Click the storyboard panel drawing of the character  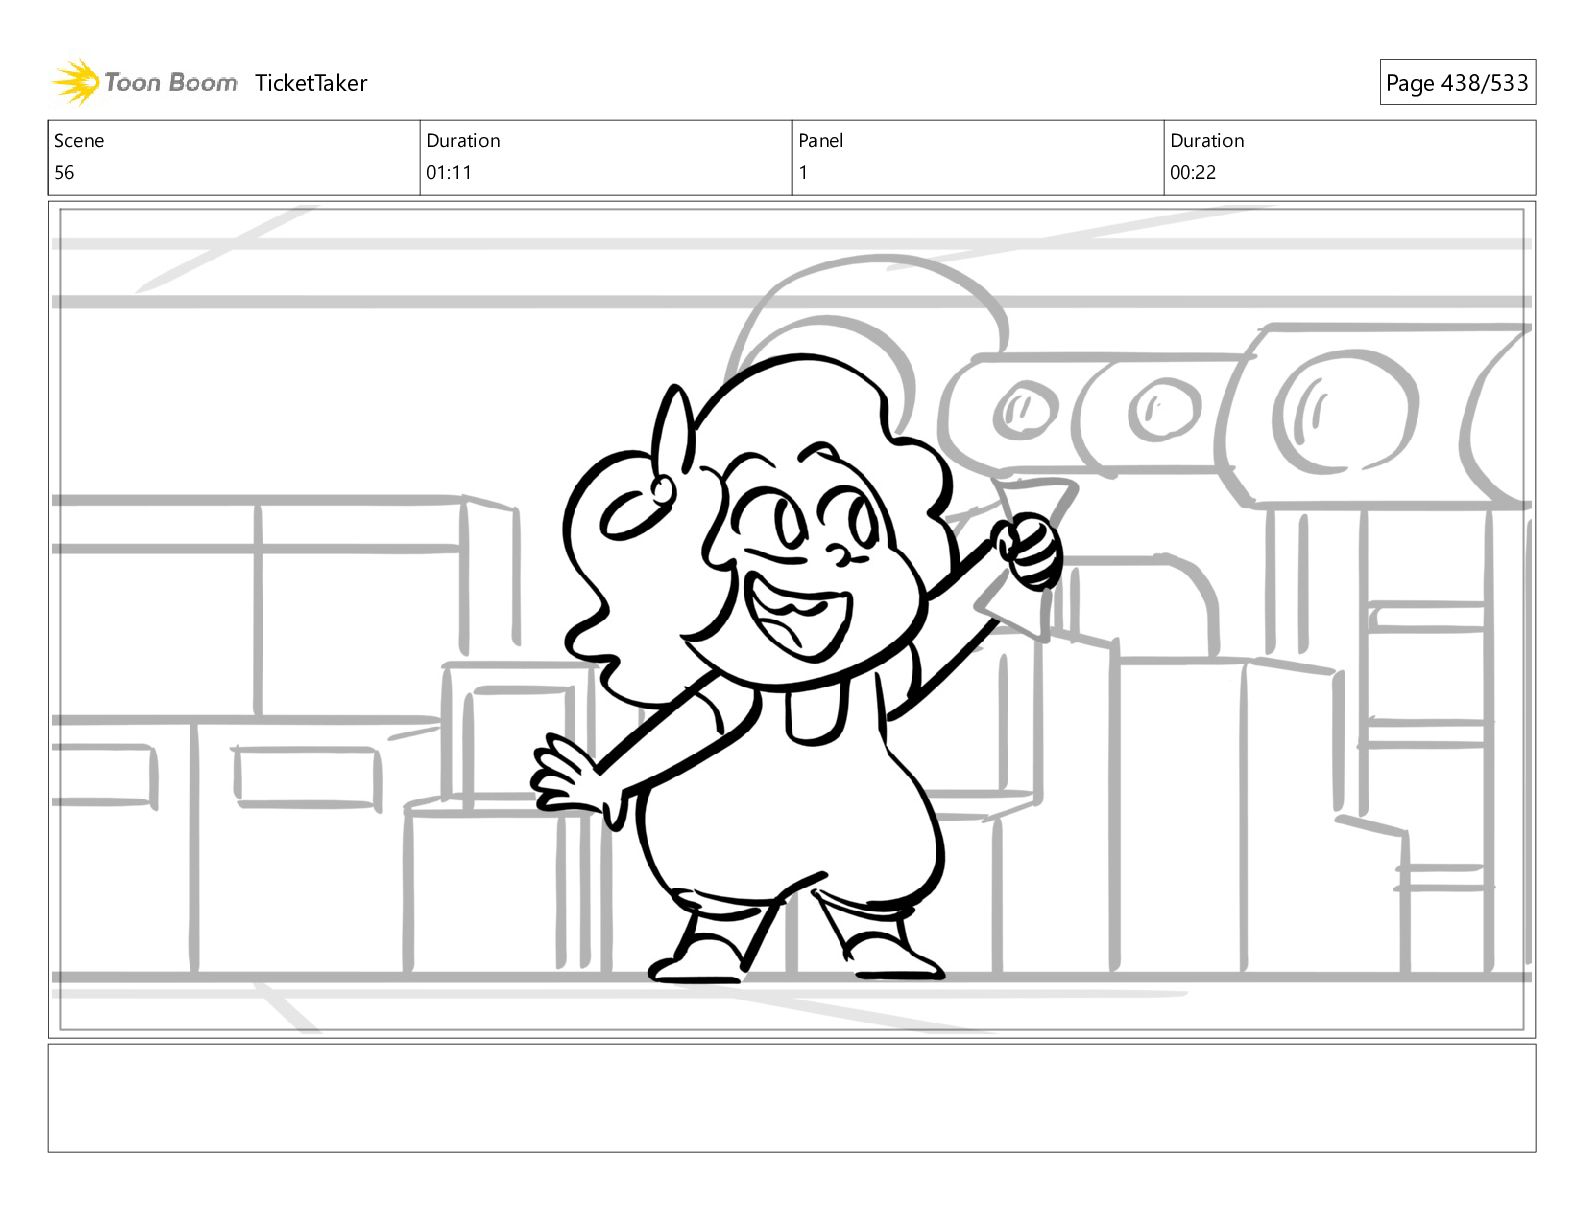792,619
